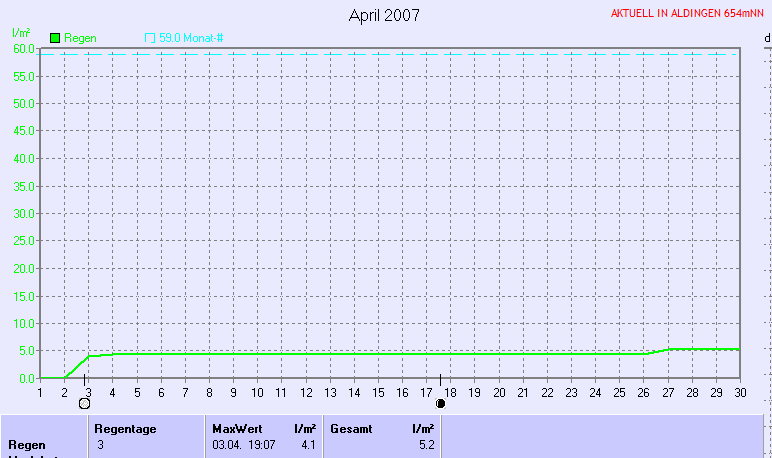Click the 60.0 y-axis label
772x458 pixels.
click(24, 49)
